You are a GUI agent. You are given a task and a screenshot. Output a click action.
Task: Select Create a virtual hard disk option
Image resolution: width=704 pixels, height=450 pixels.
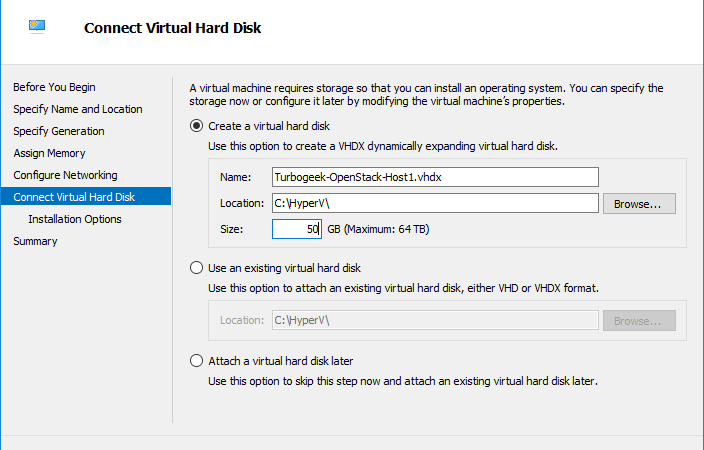(x=196, y=126)
